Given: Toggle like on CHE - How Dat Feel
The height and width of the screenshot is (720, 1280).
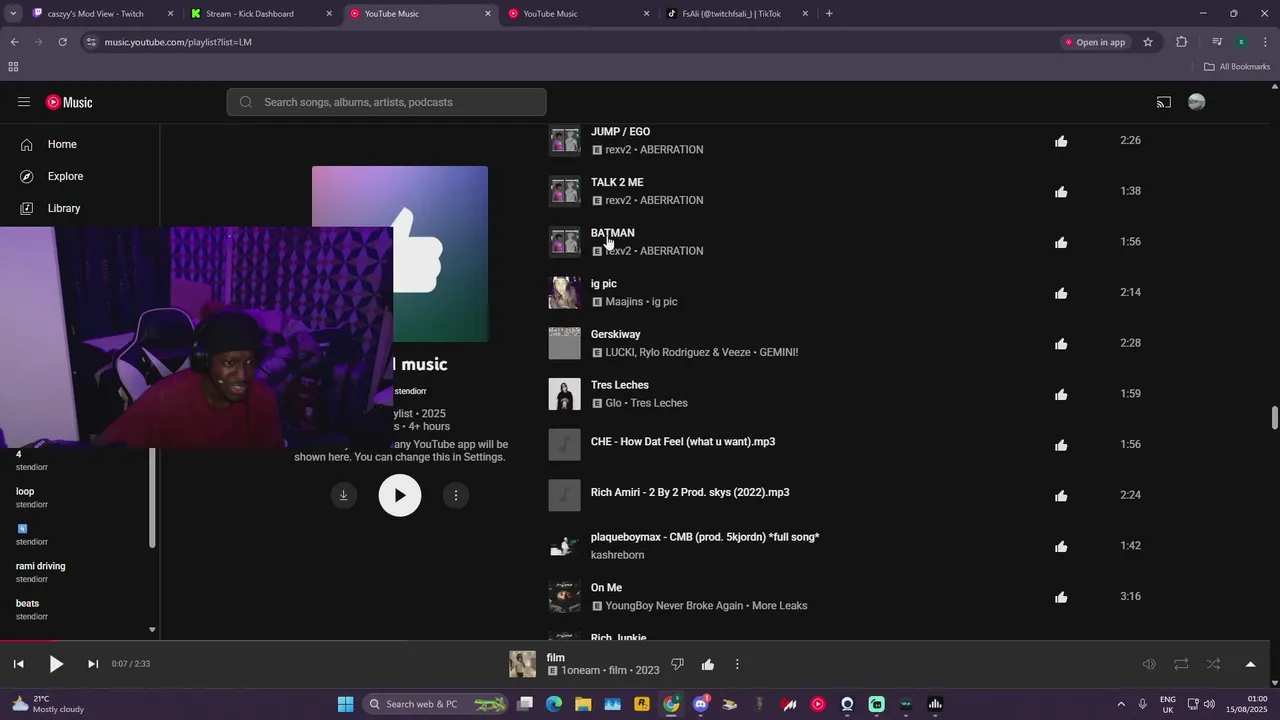Looking at the screenshot, I should pos(1061,445).
